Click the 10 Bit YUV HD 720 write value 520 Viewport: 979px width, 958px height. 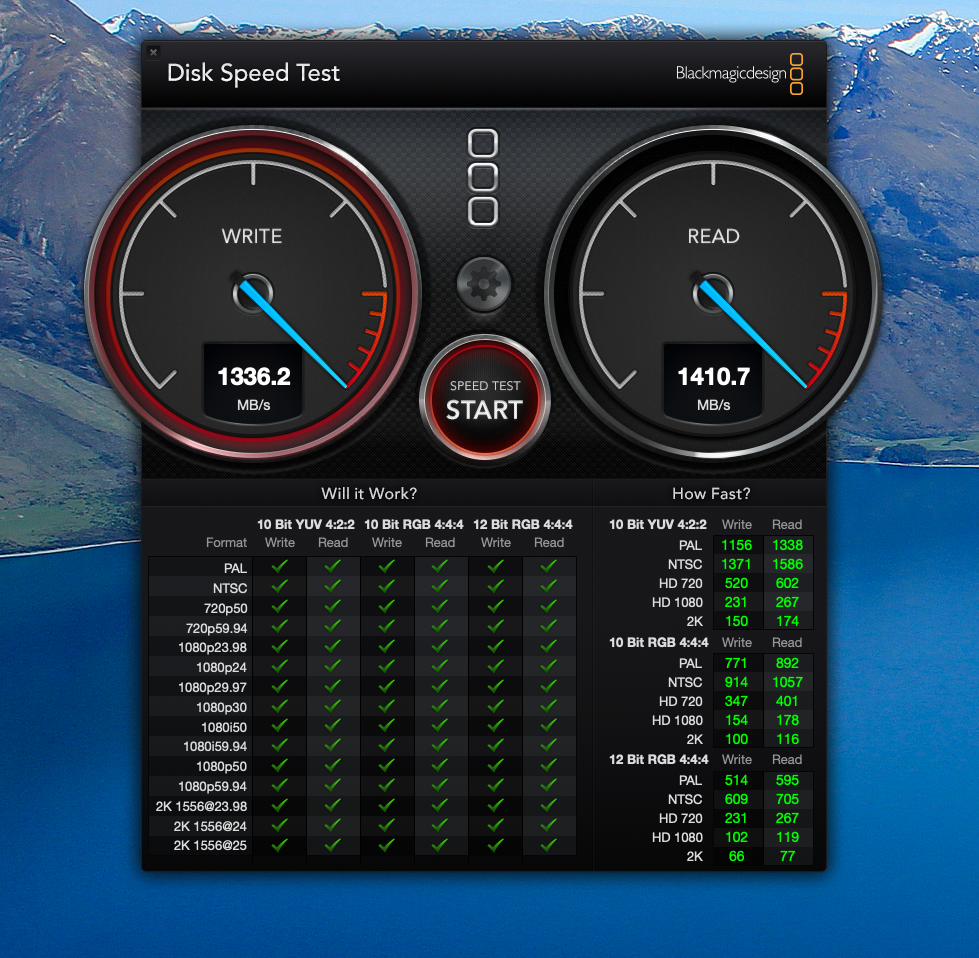737,583
